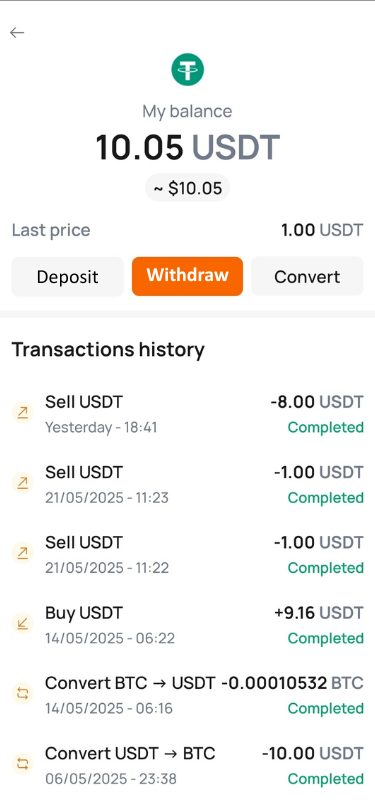
Task: Open the -0.00010532 BTC conversion entry
Action: (x=188, y=695)
